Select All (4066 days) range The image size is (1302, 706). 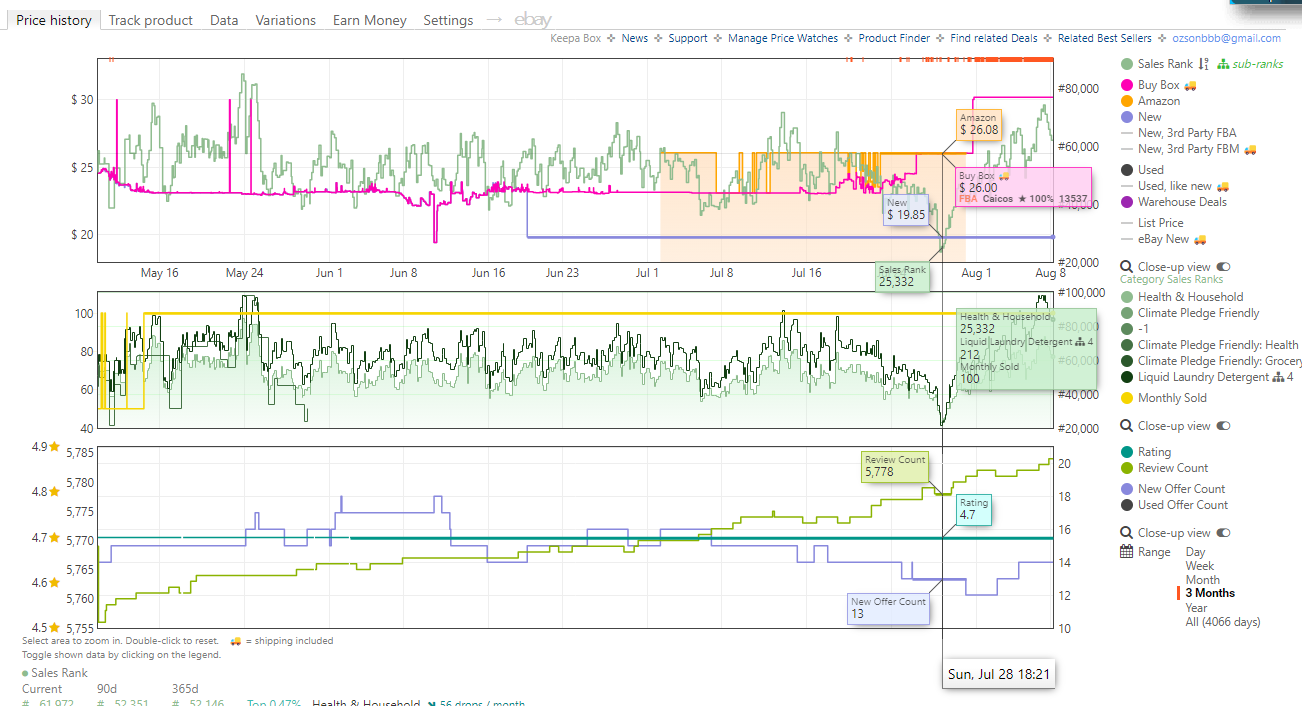pyautogui.click(x=1223, y=622)
